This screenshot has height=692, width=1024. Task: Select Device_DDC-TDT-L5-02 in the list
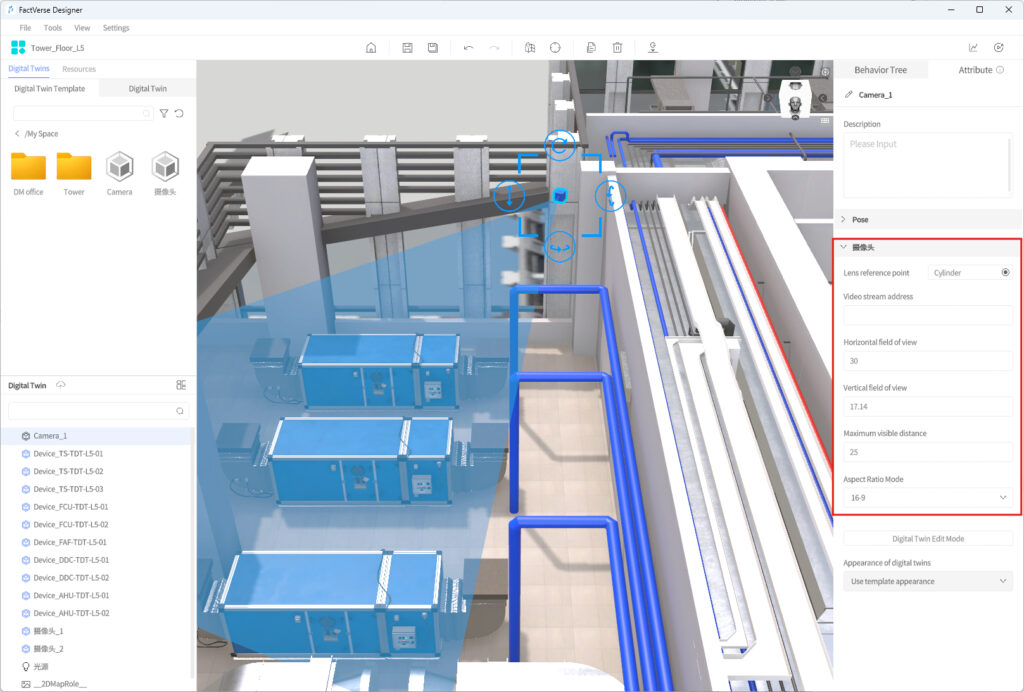tap(97, 578)
